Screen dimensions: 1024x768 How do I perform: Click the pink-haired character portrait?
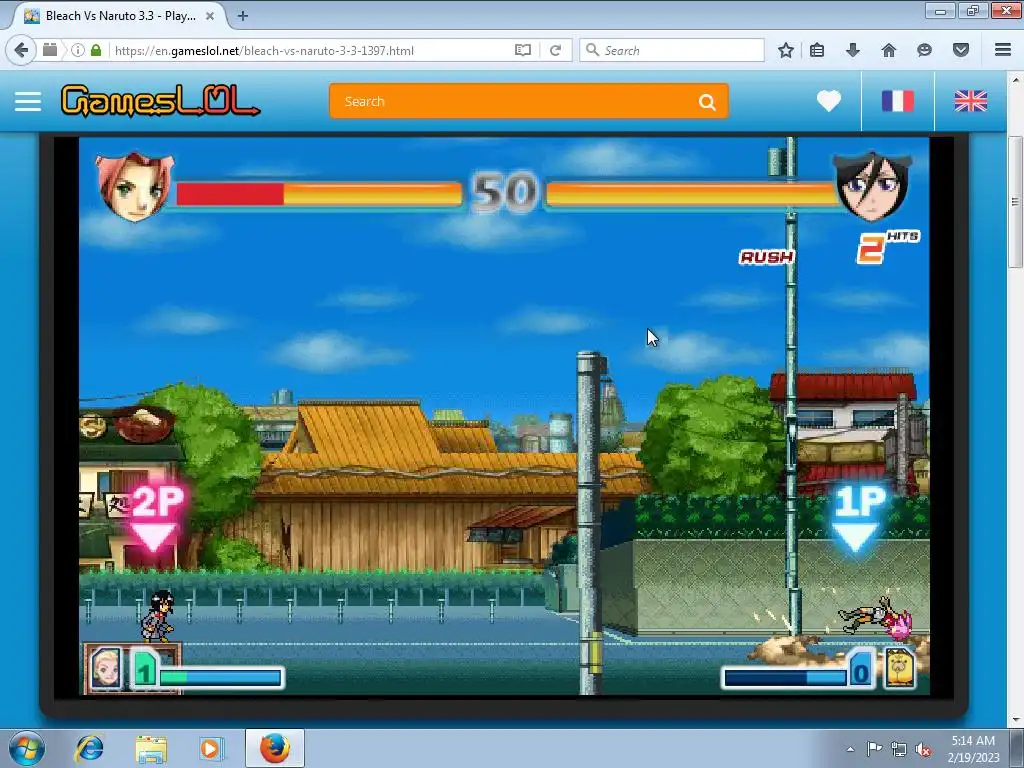(x=135, y=186)
